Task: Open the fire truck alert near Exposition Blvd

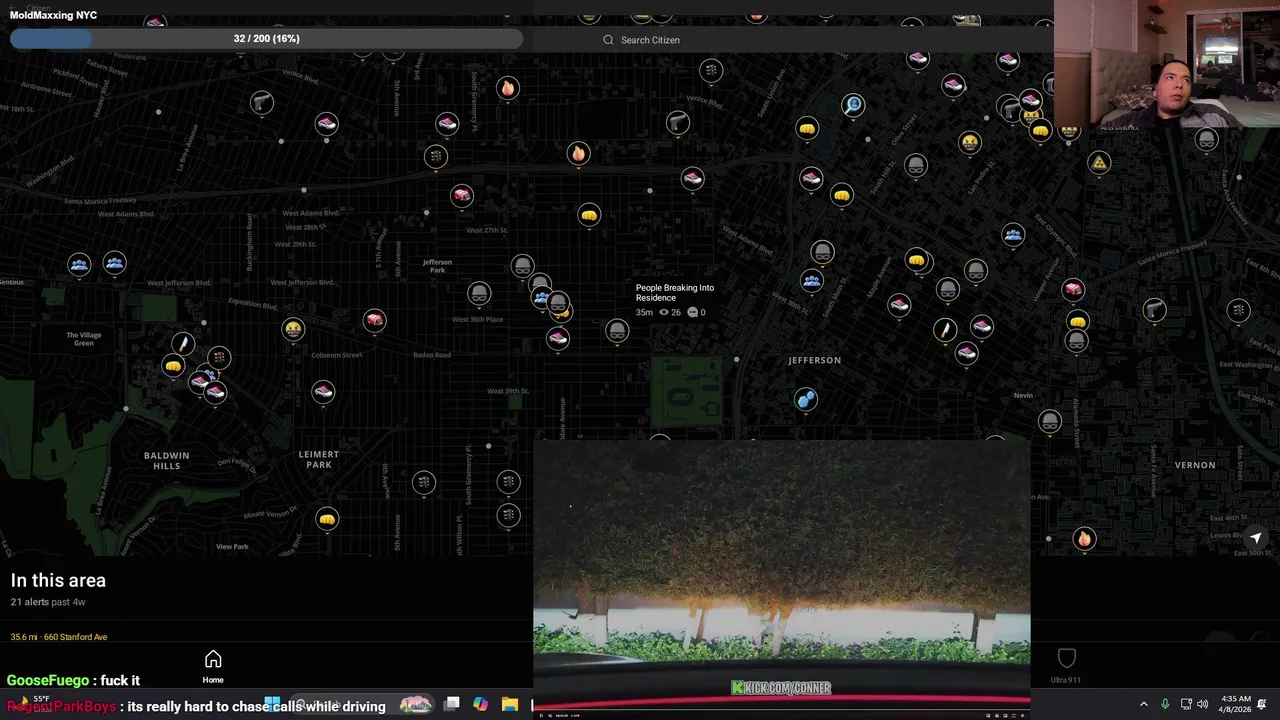Action: click(x=374, y=319)
